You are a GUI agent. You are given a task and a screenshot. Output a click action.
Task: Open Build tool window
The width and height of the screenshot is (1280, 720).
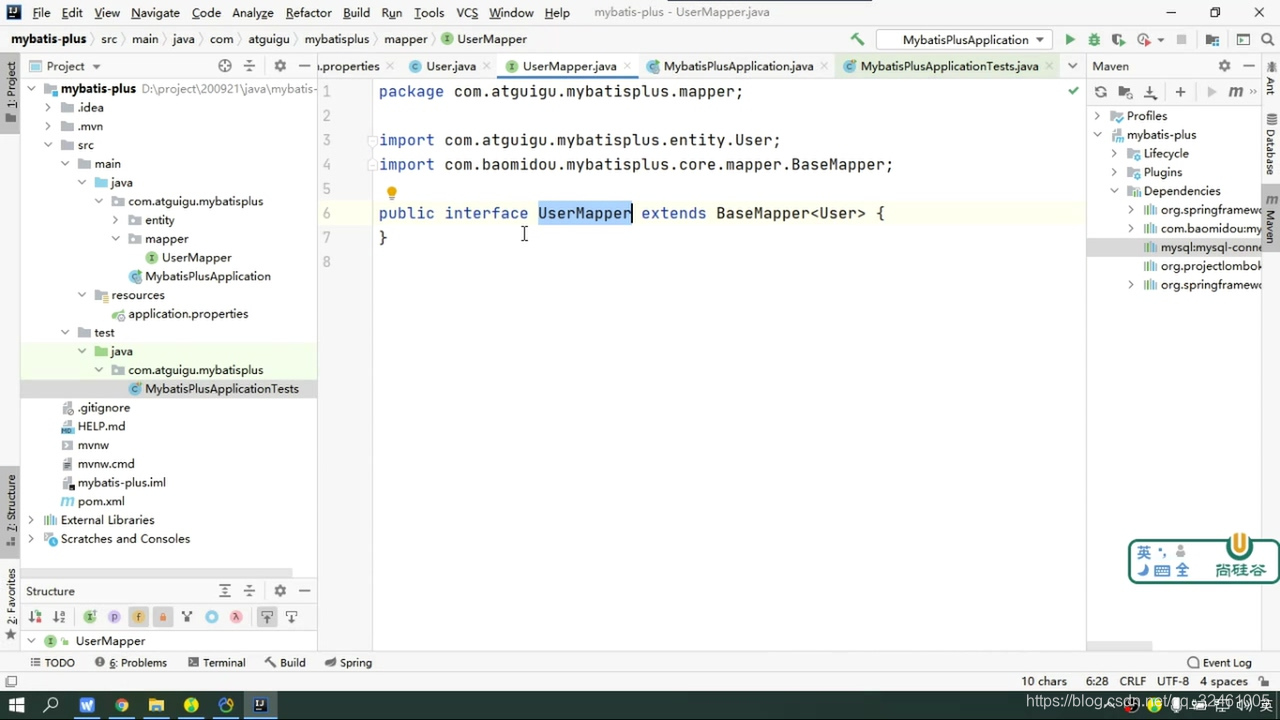pos(285,663)
